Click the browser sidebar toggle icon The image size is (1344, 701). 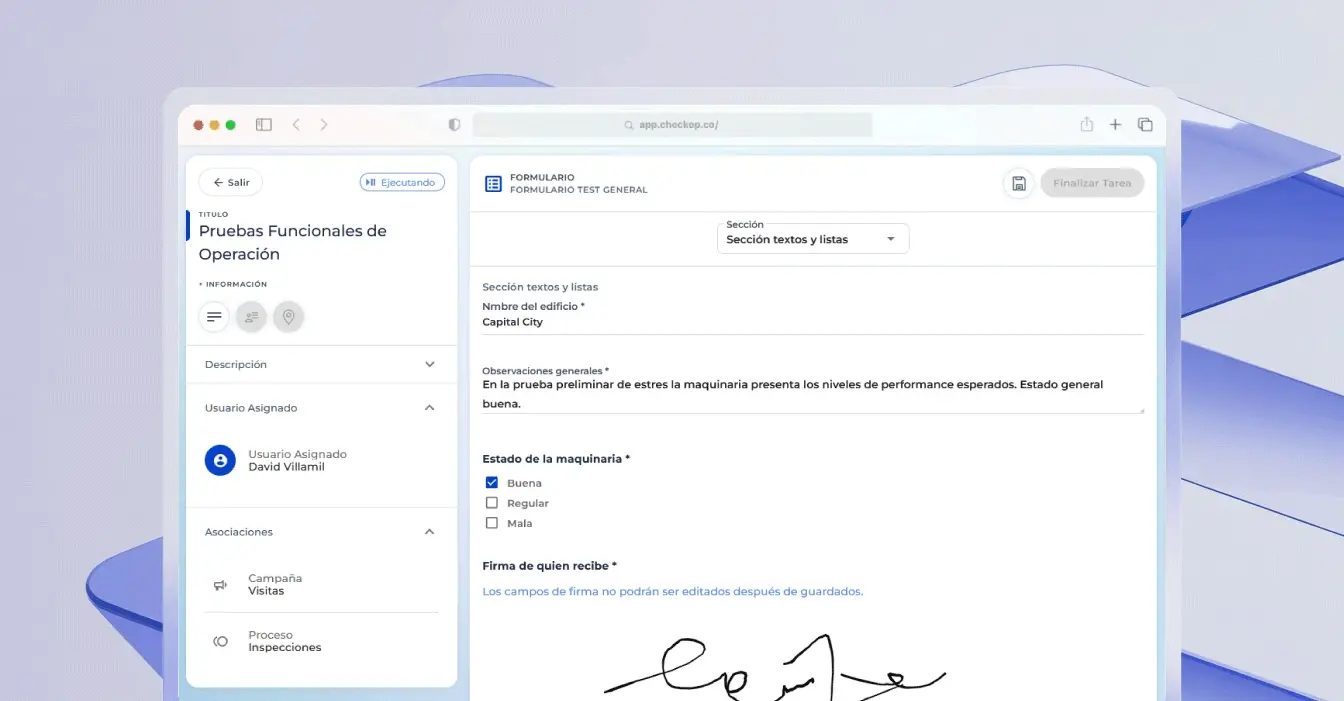pos(264,125)
